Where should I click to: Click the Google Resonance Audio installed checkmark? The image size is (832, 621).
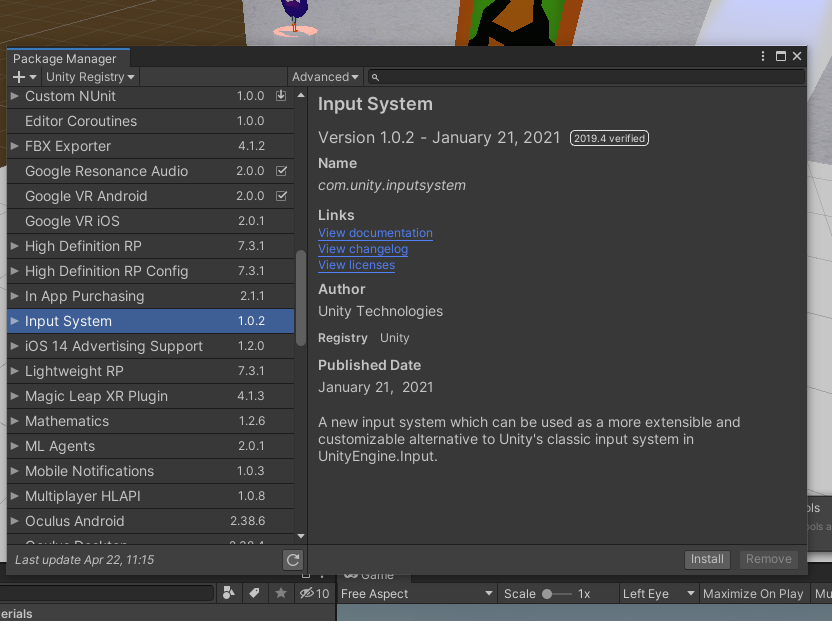(281, 171)
